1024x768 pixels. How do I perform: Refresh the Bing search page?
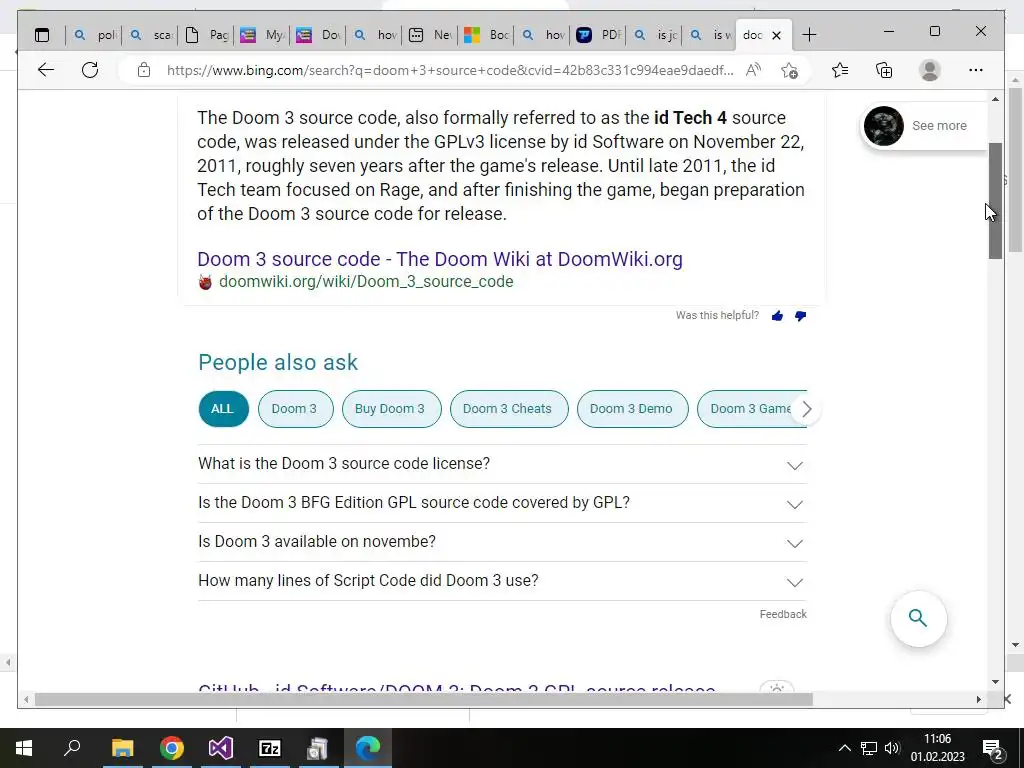click(x=90, y=70)
